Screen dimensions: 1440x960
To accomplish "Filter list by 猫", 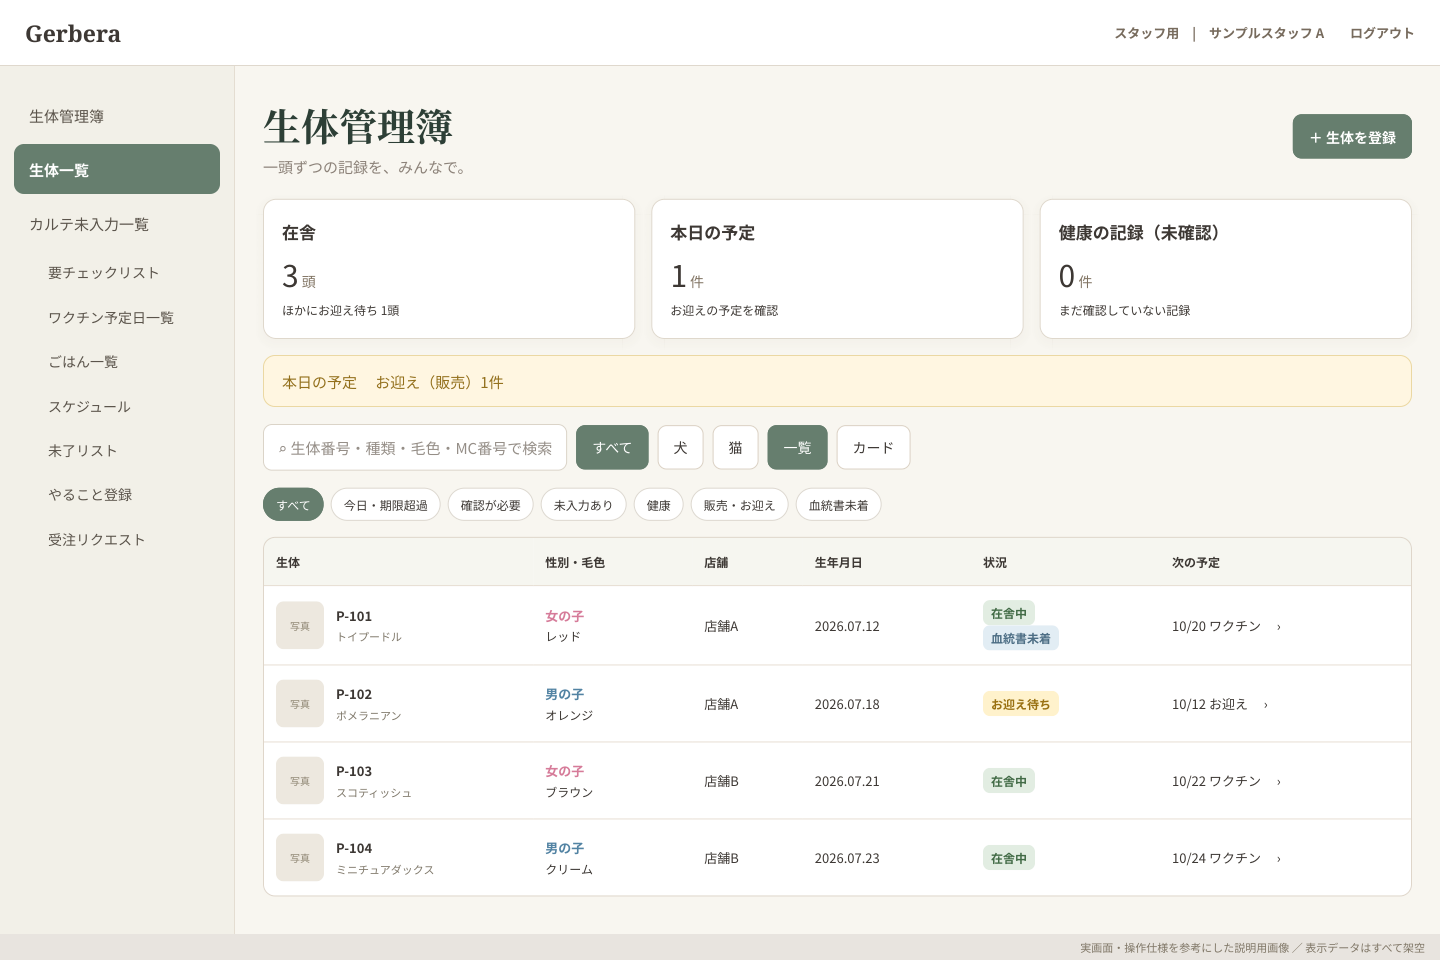I will 735,447.
